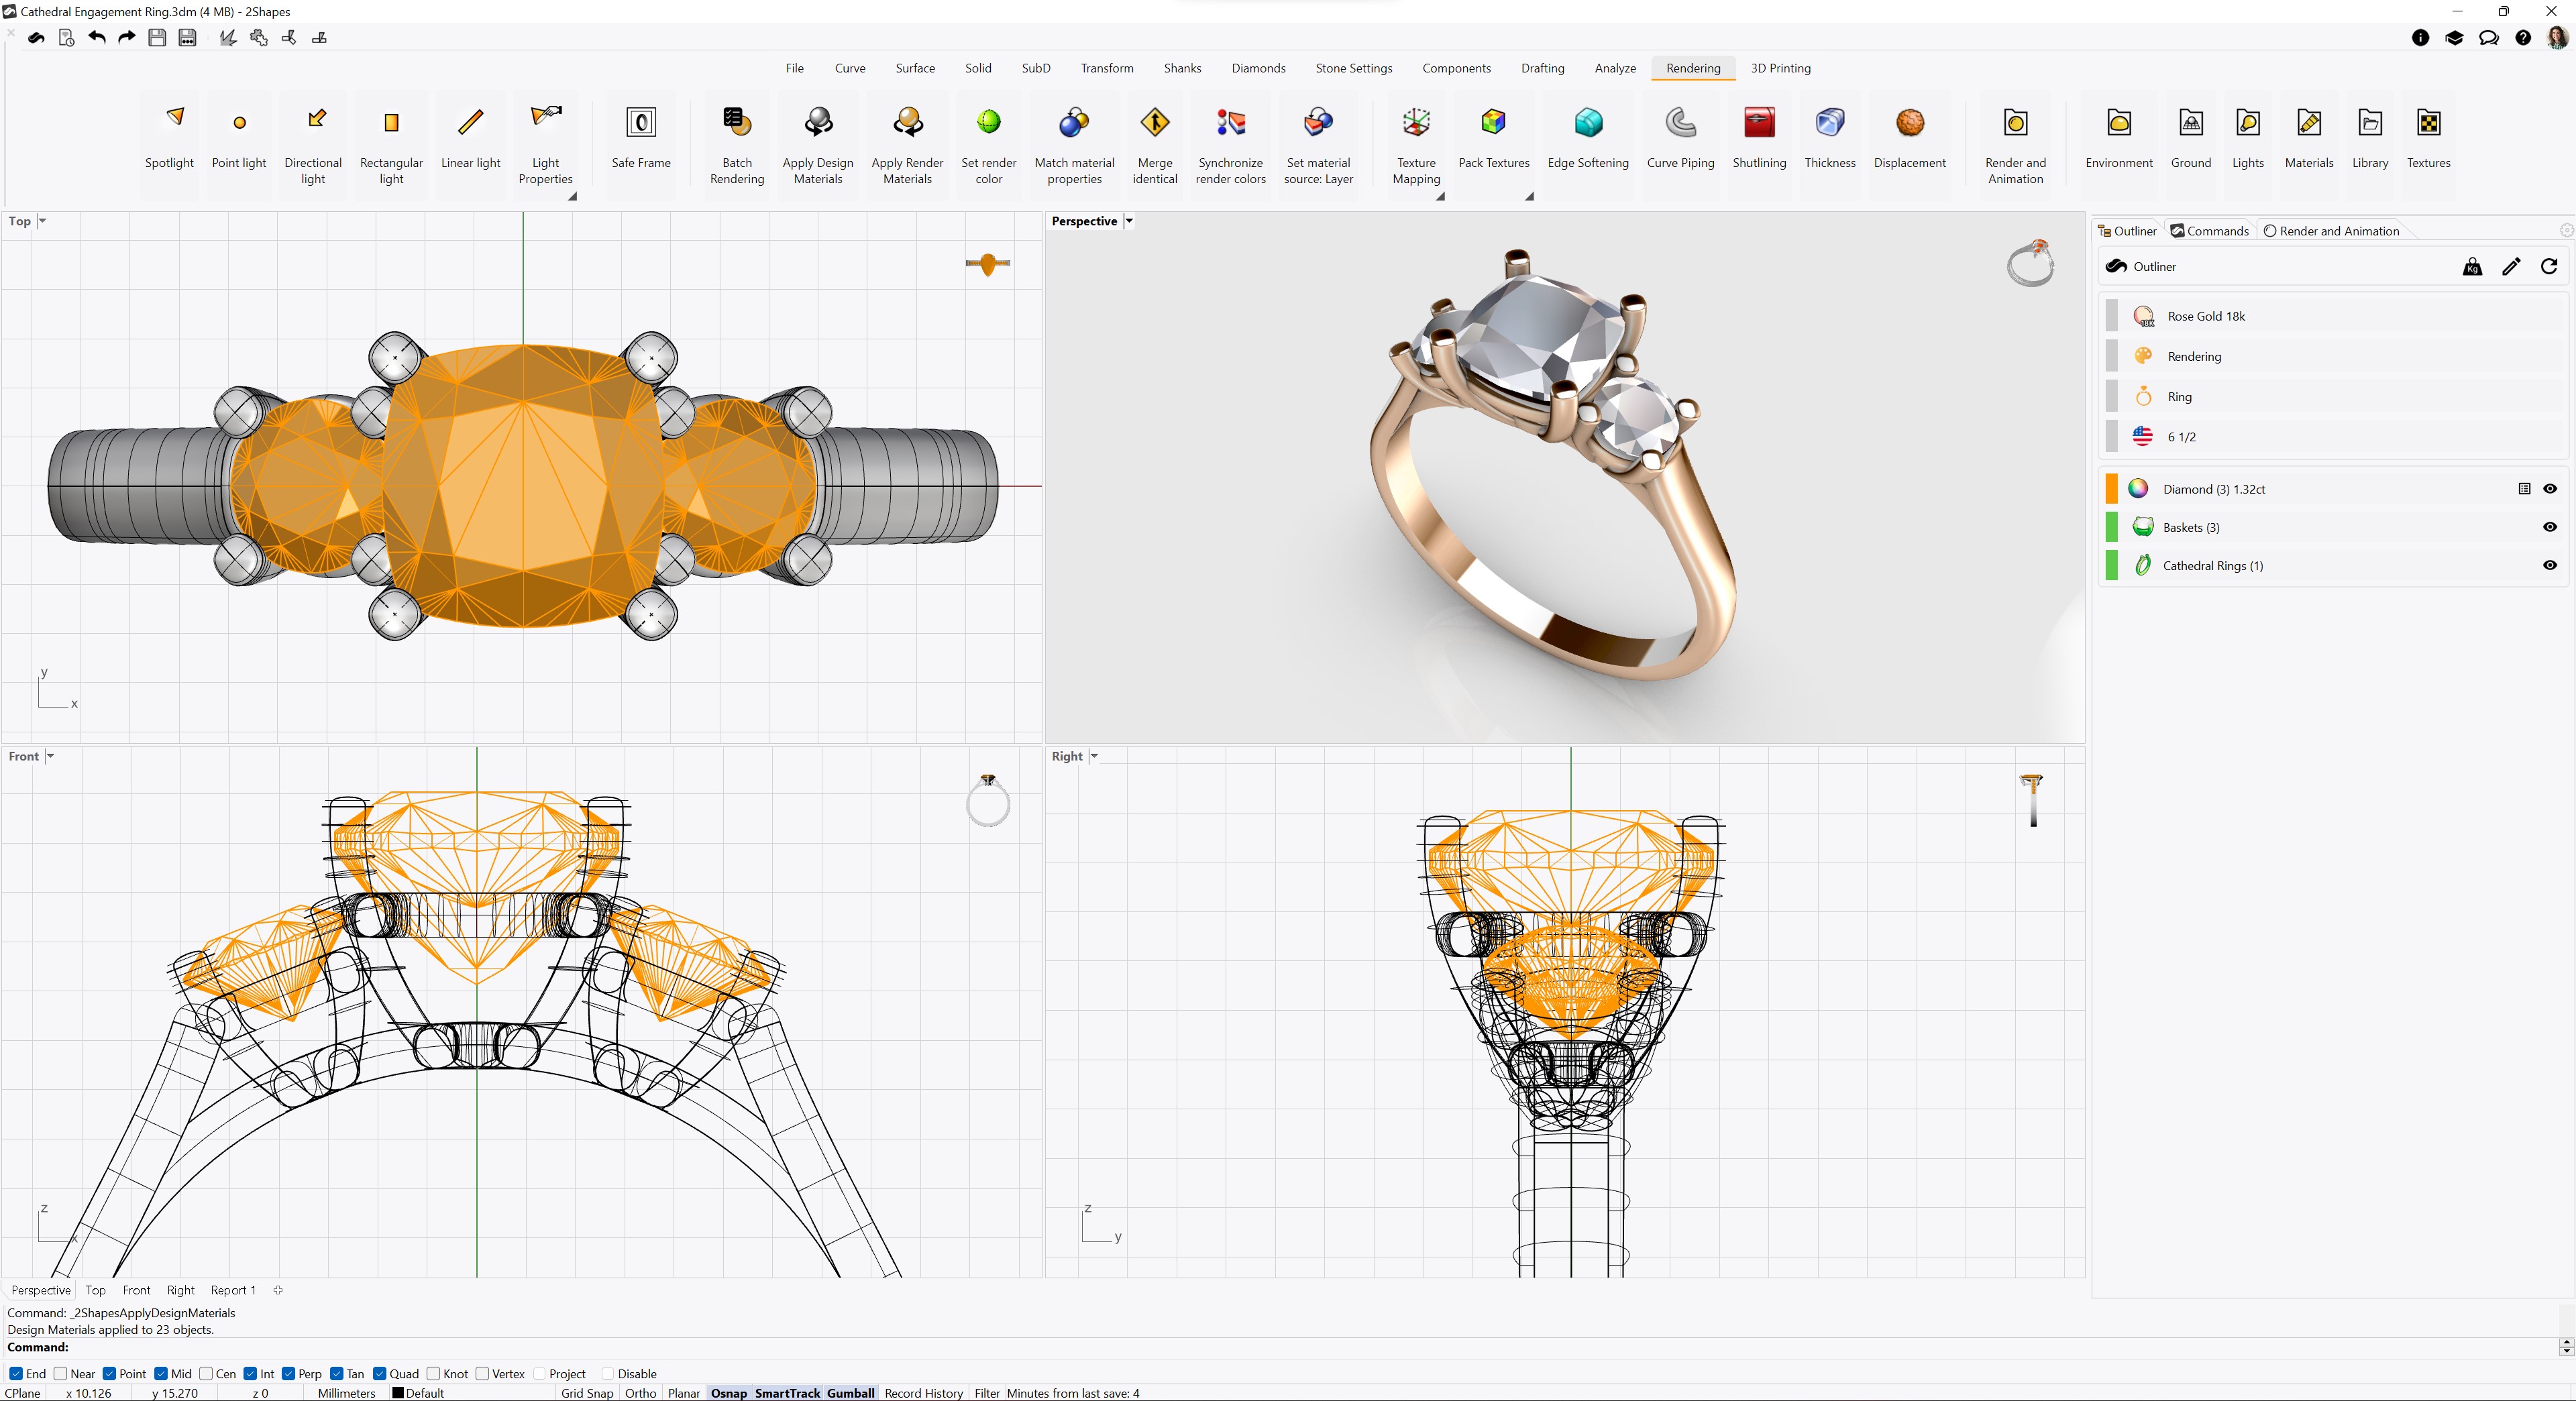Image resolution: width=2576 pixels, height=1401 pixels.
Task: Open the Stone Settings menu tab
Action: click(1353, 68)
